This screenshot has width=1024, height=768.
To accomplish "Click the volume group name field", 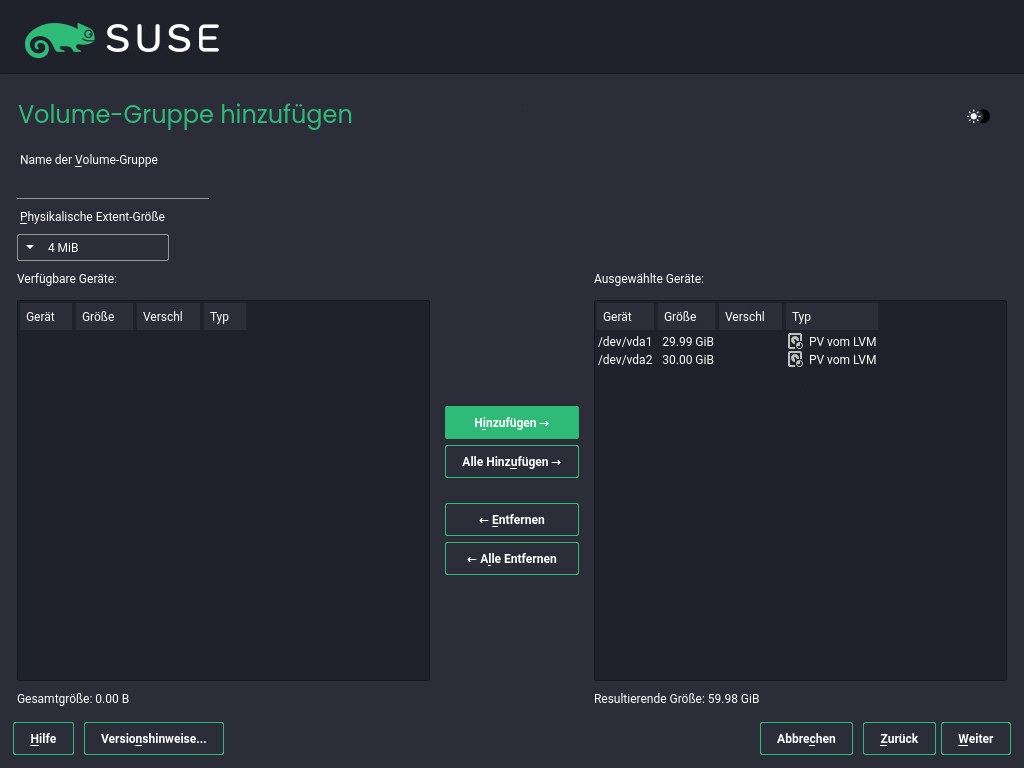I will [113, 186].
